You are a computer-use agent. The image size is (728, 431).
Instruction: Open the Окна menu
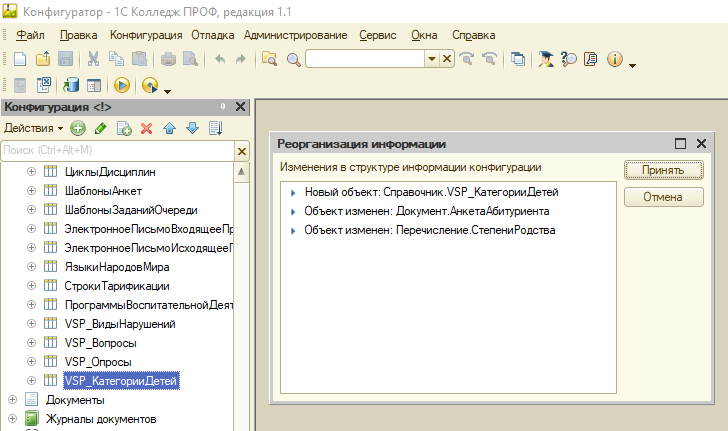[x=424, y=35]
